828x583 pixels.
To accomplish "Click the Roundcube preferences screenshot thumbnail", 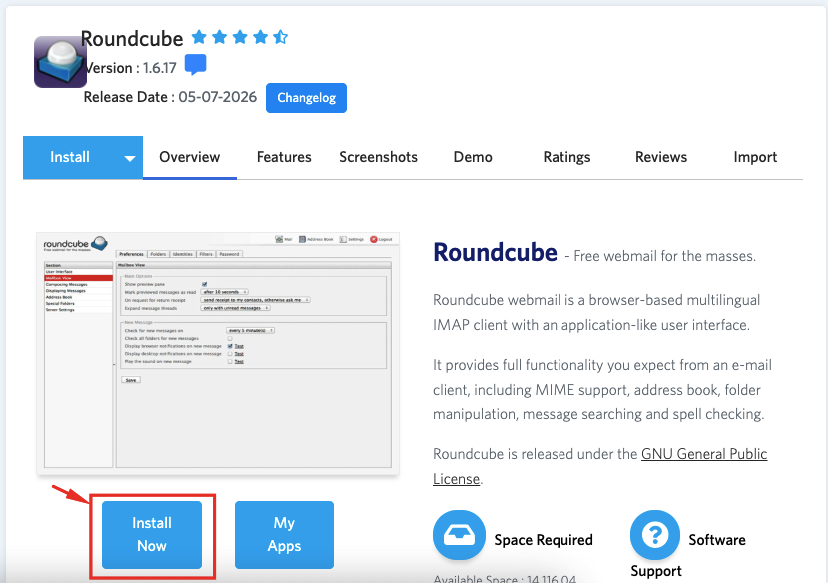I will (218, 353).
